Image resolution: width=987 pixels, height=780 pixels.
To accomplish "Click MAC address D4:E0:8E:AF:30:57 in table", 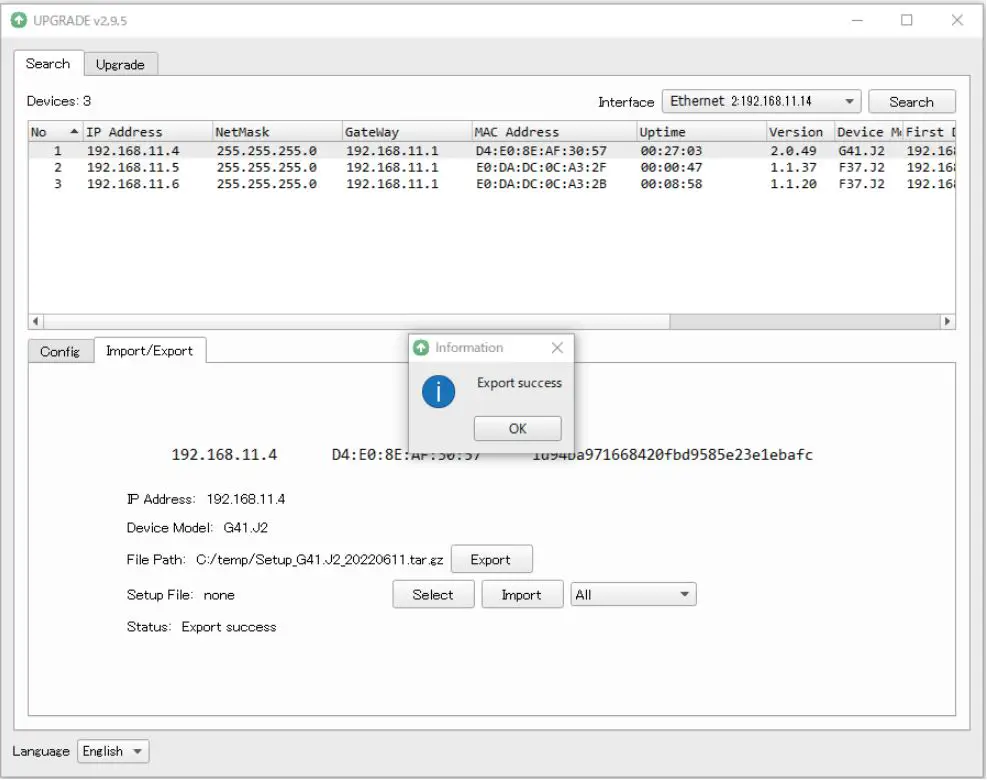I will 541,151.
